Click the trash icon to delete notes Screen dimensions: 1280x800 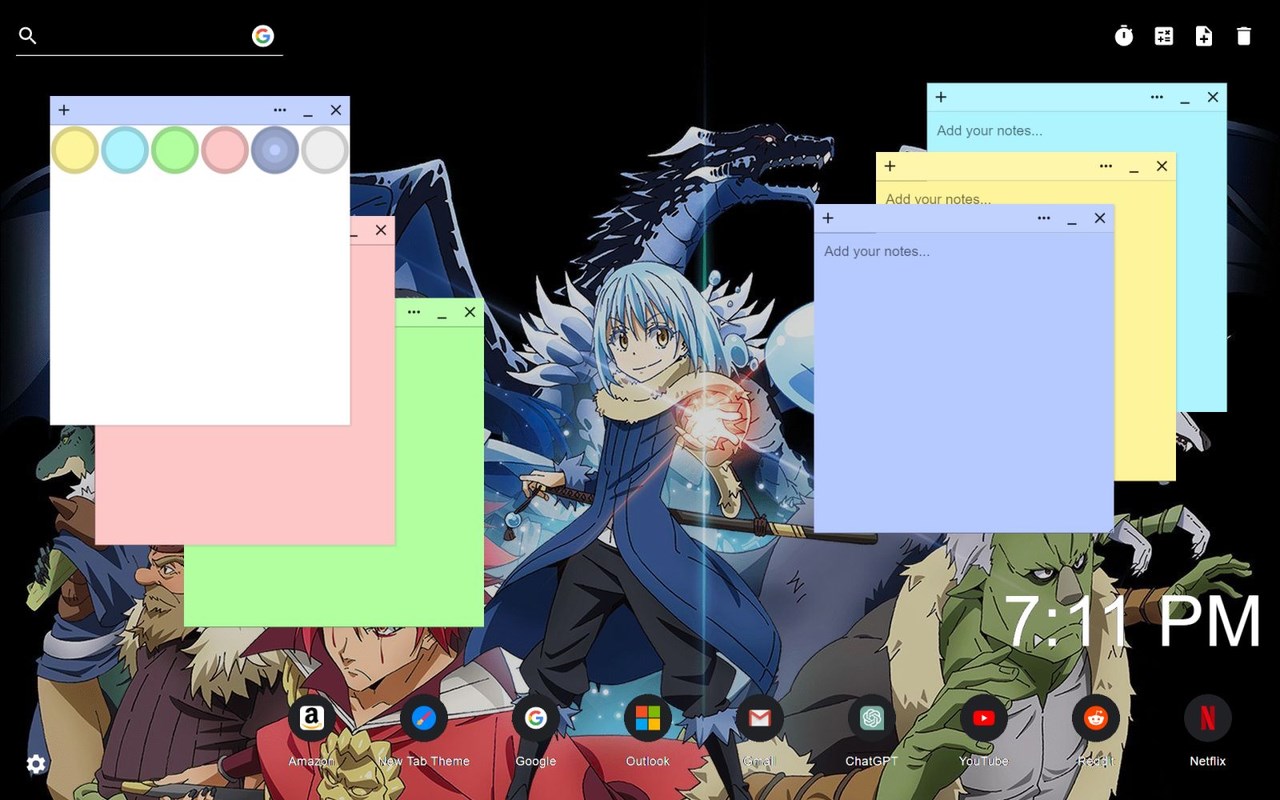pyautogui.click(x=1244, y=36)
